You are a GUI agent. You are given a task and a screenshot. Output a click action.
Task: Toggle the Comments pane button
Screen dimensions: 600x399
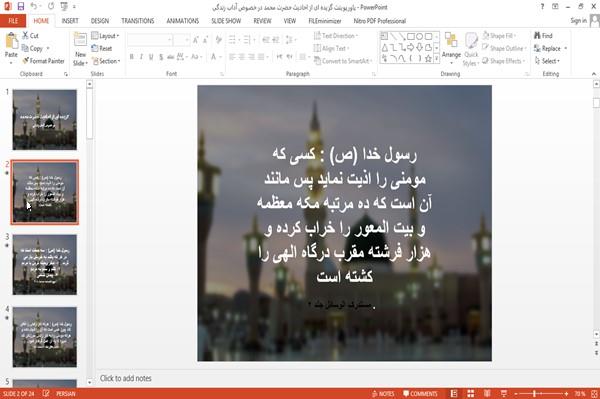click(420, 394)
